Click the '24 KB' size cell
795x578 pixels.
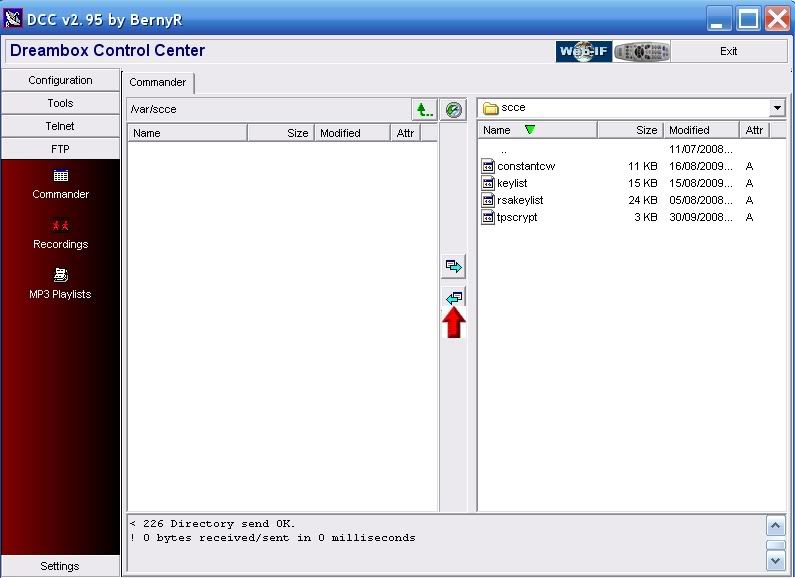642,200
